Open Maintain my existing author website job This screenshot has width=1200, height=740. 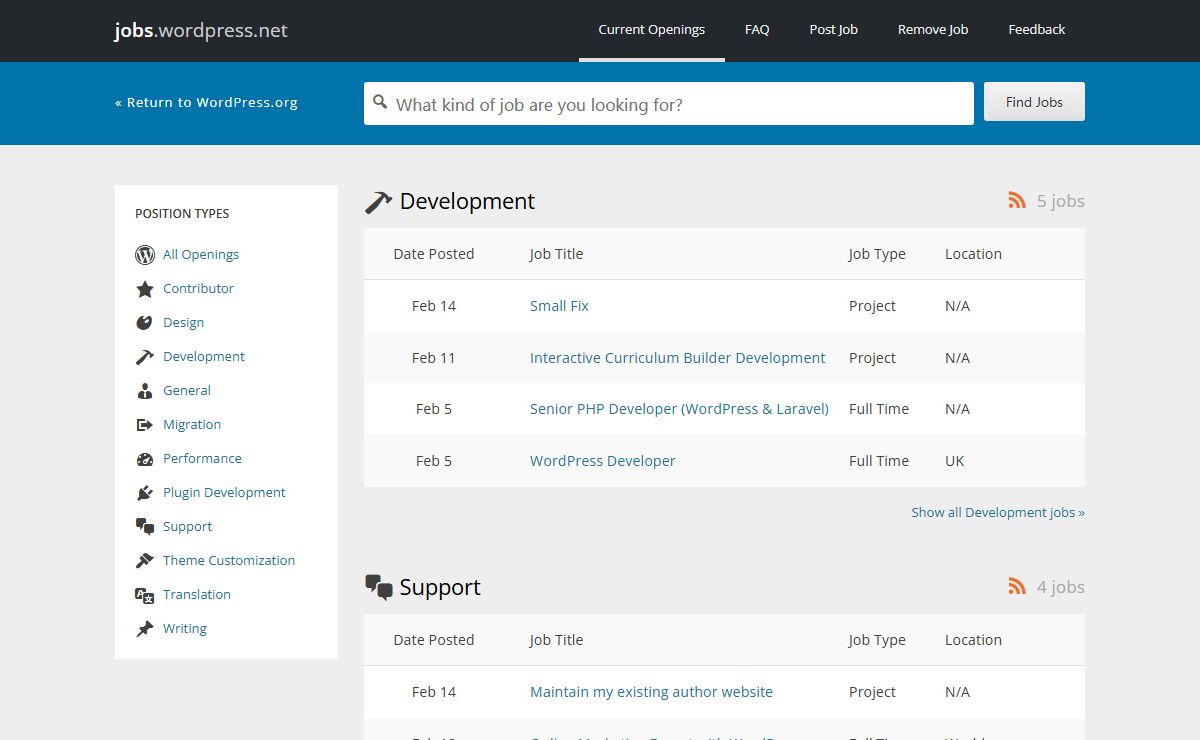(x=651, y=692)
